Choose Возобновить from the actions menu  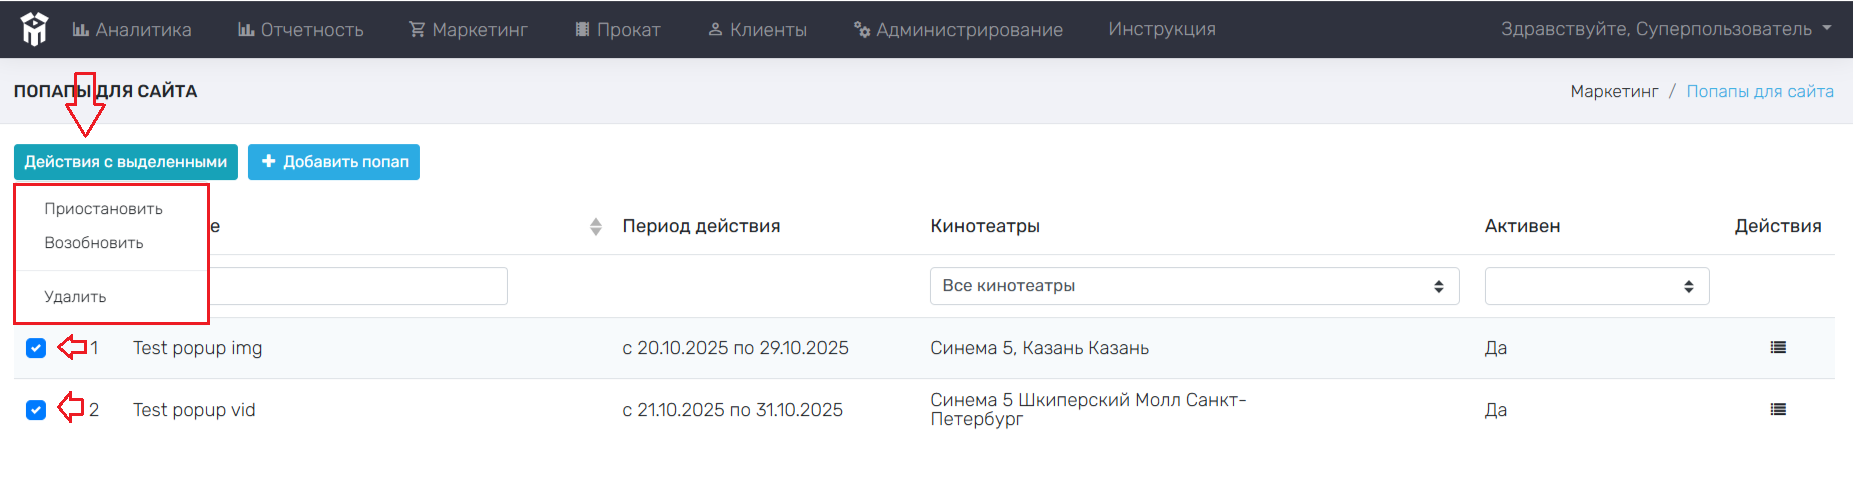click(x=94, y=243)
